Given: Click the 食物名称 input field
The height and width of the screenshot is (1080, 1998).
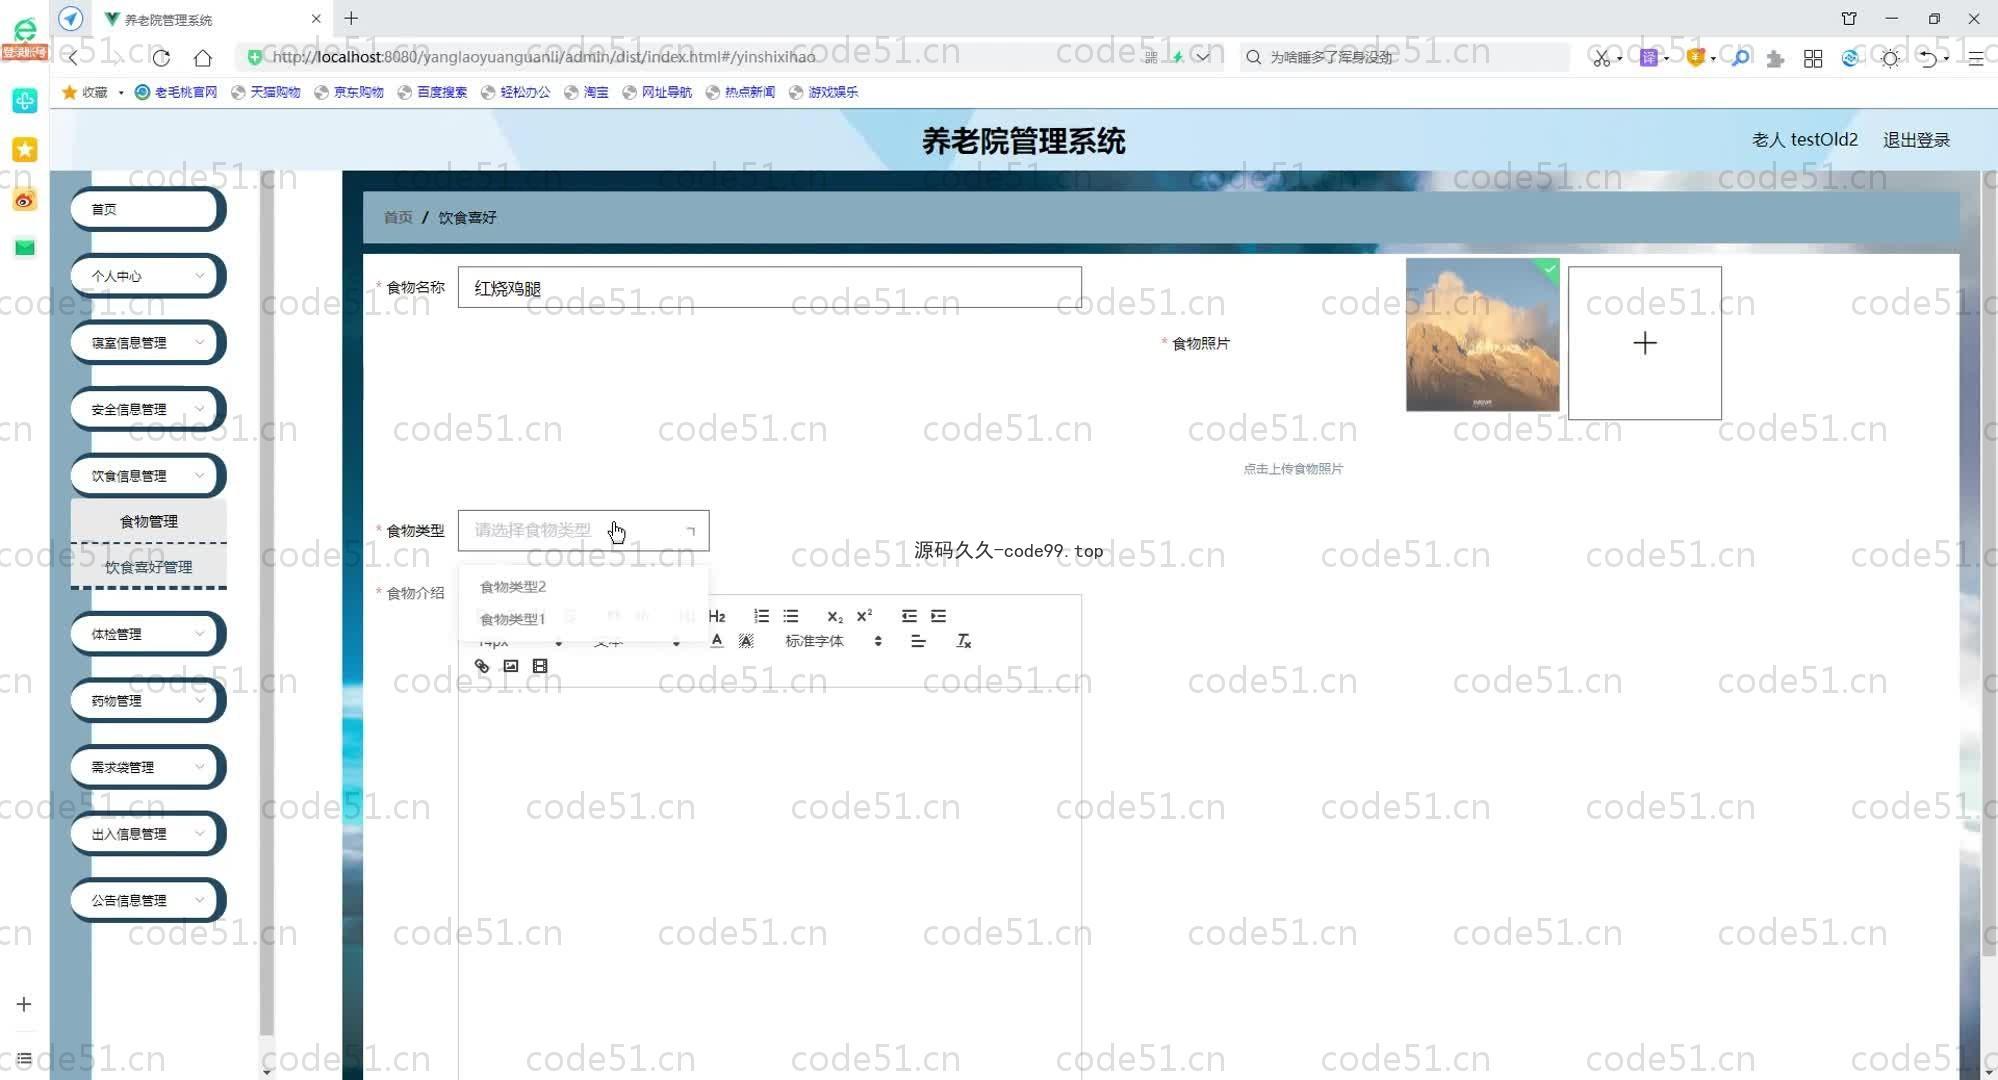Looking at the screenshot, I should coord(769,288).
